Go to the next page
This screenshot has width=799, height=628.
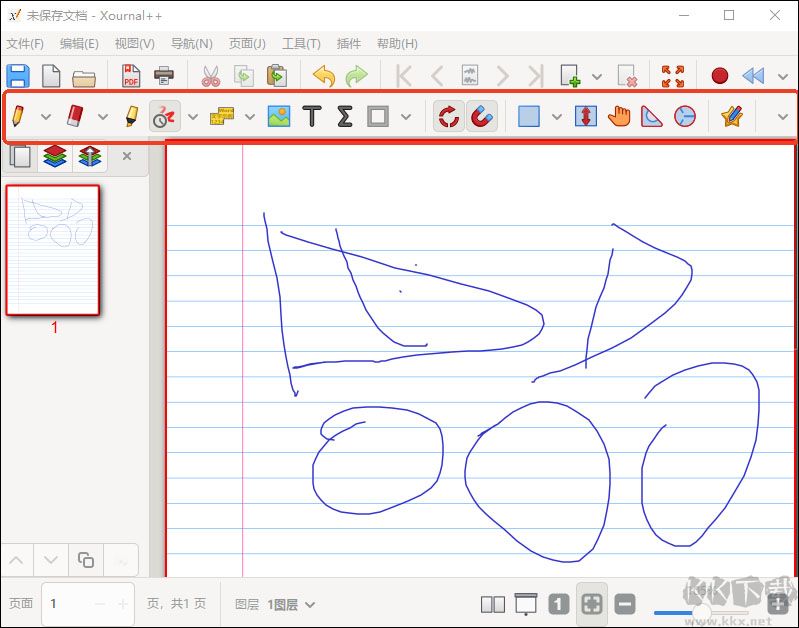coord(502,76)
